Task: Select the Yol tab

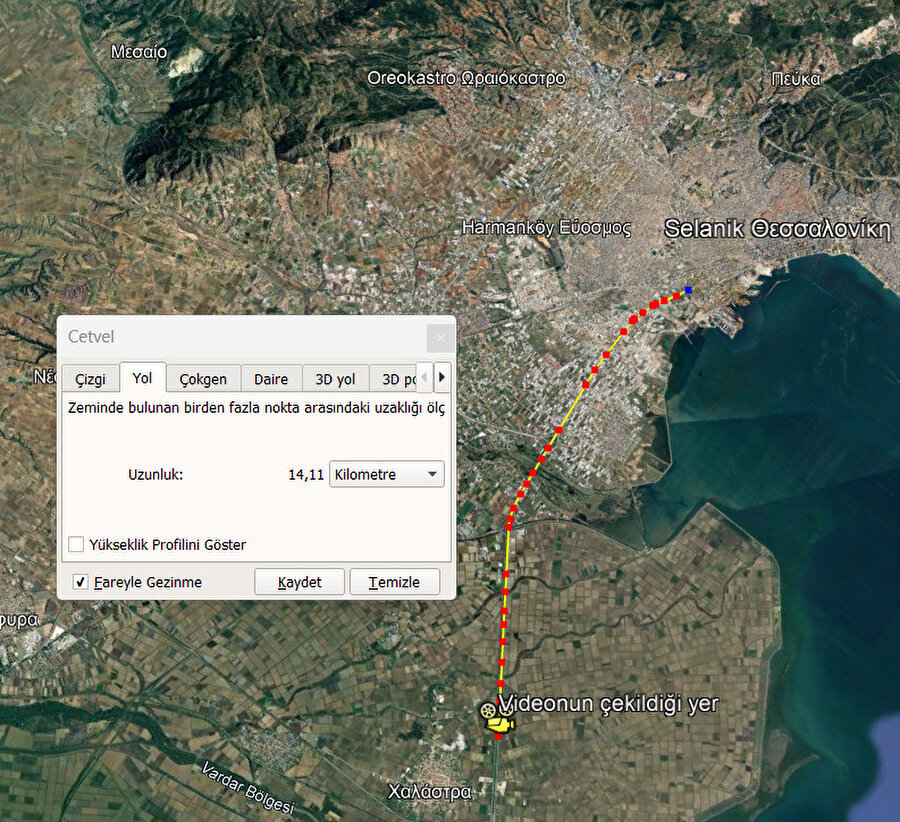Action: pyautogui.click(x=142, y=378)
